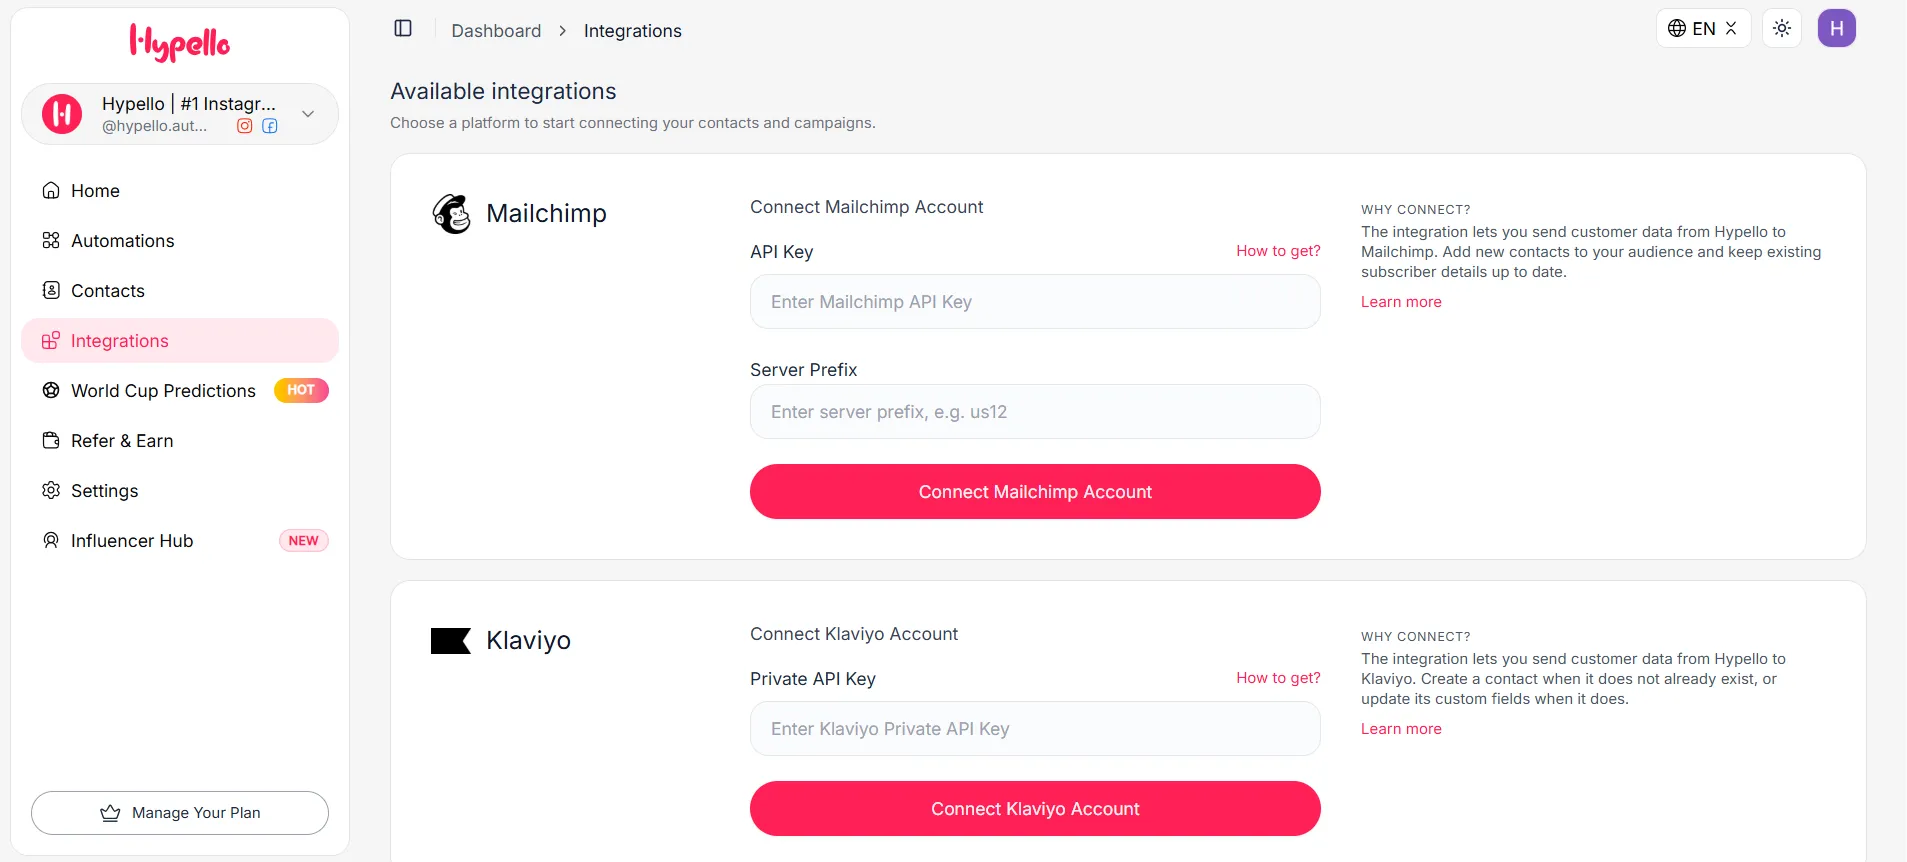Open World Cup Predictions
1907x862 pixels.
click(180, 390)
